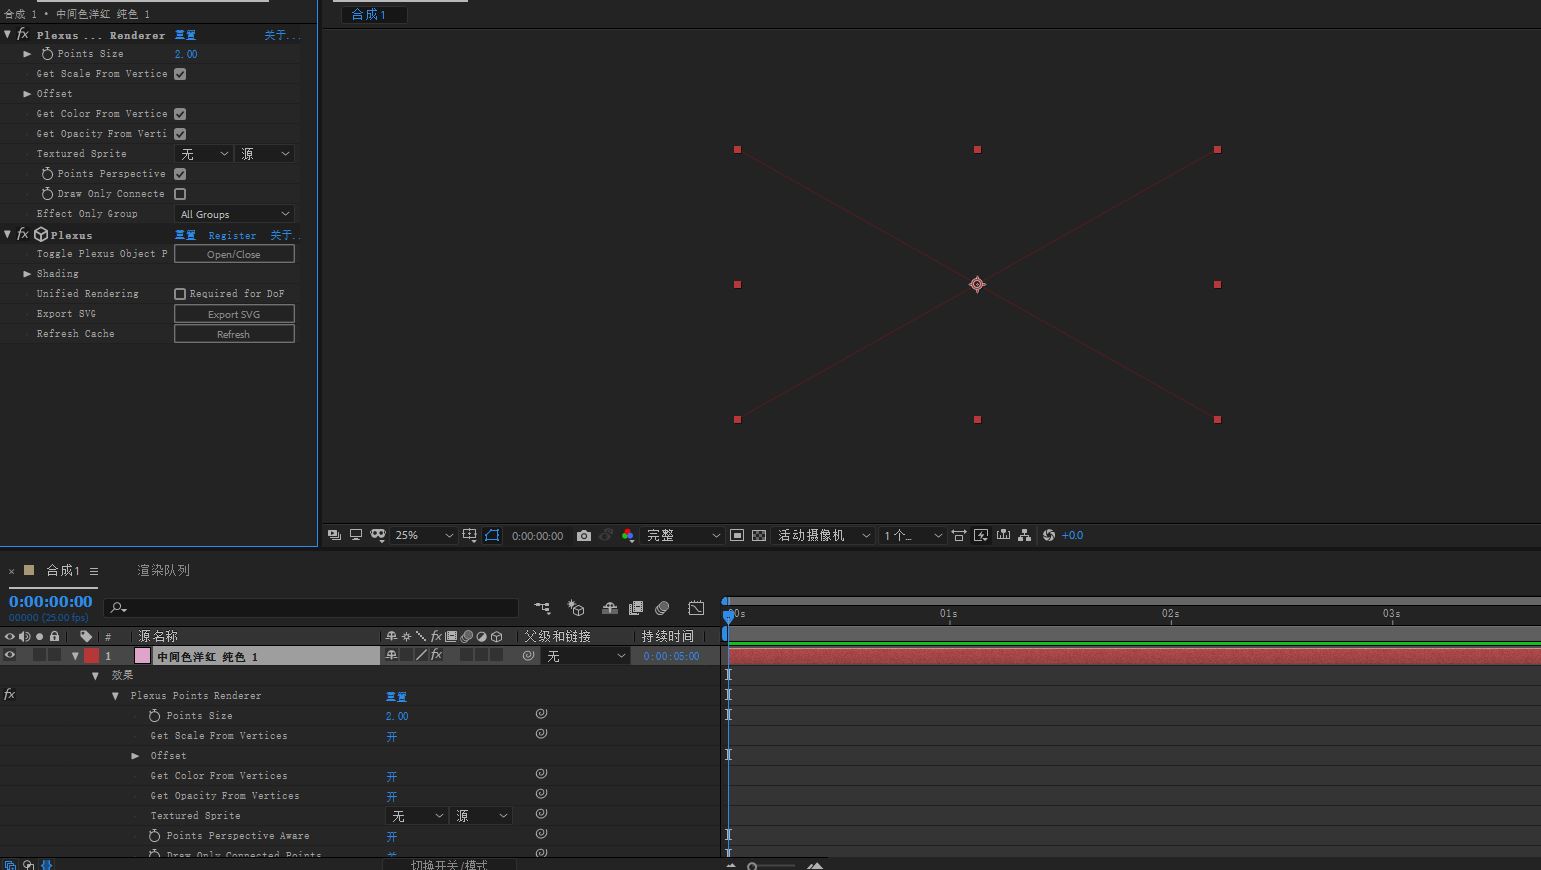
Task: Enable motion blur icon in timeline toolbar
Action: (x=662, y=608)
